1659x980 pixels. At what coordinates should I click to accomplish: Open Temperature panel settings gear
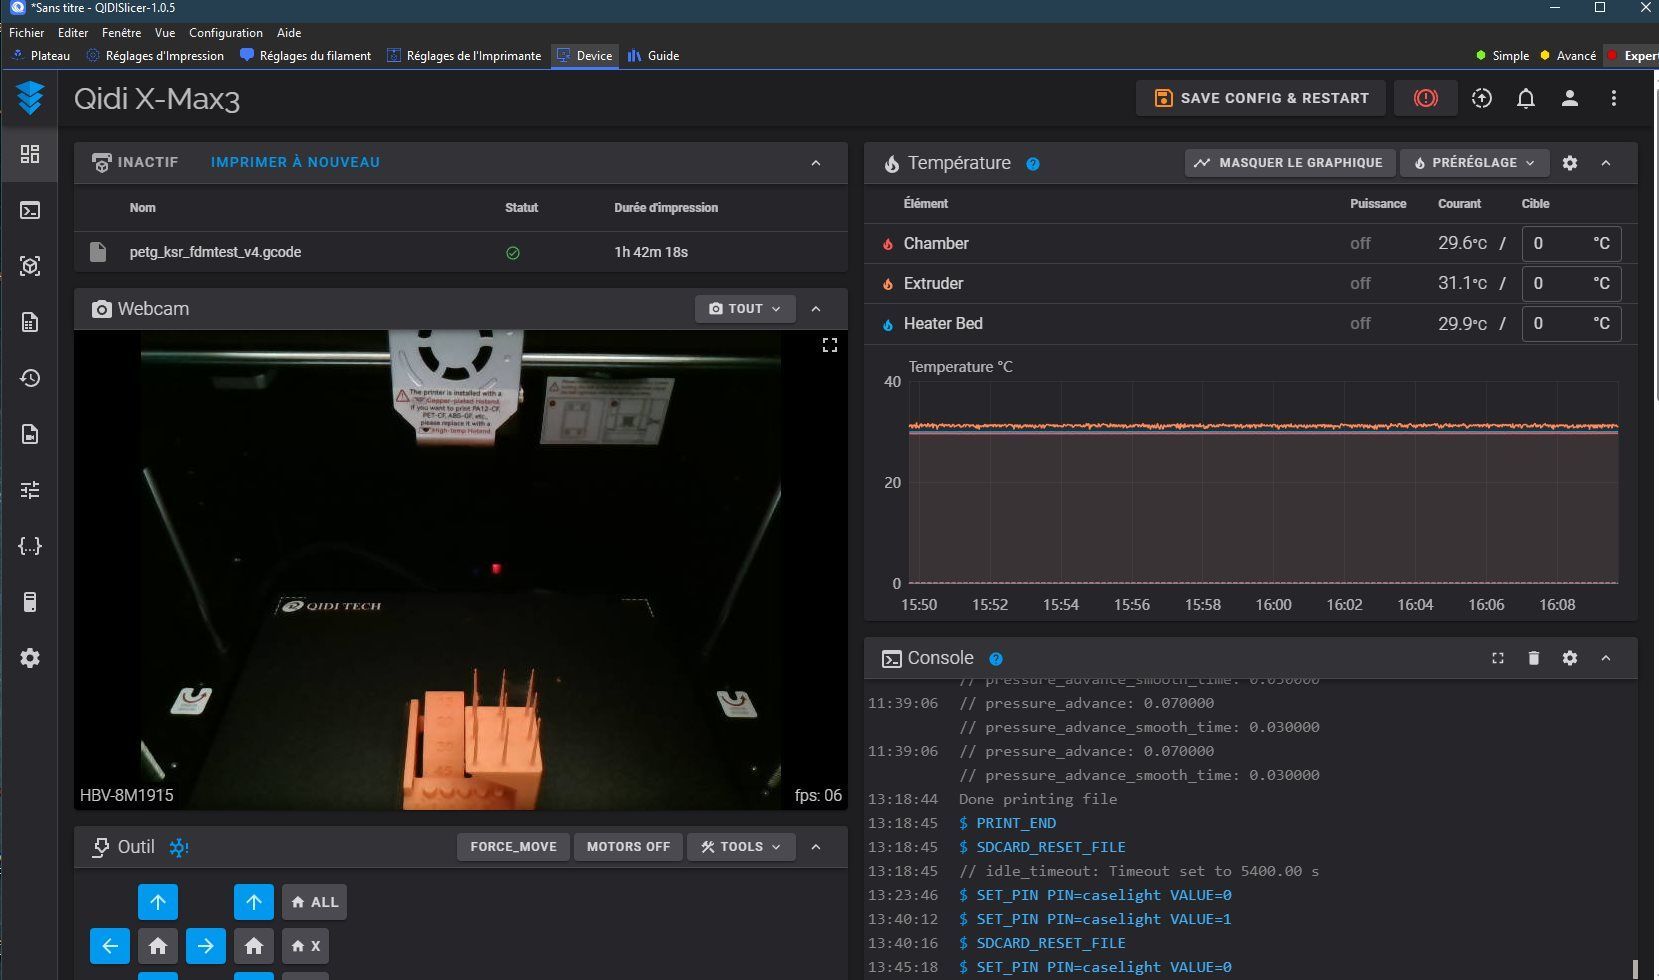[x=1569, y=163]
